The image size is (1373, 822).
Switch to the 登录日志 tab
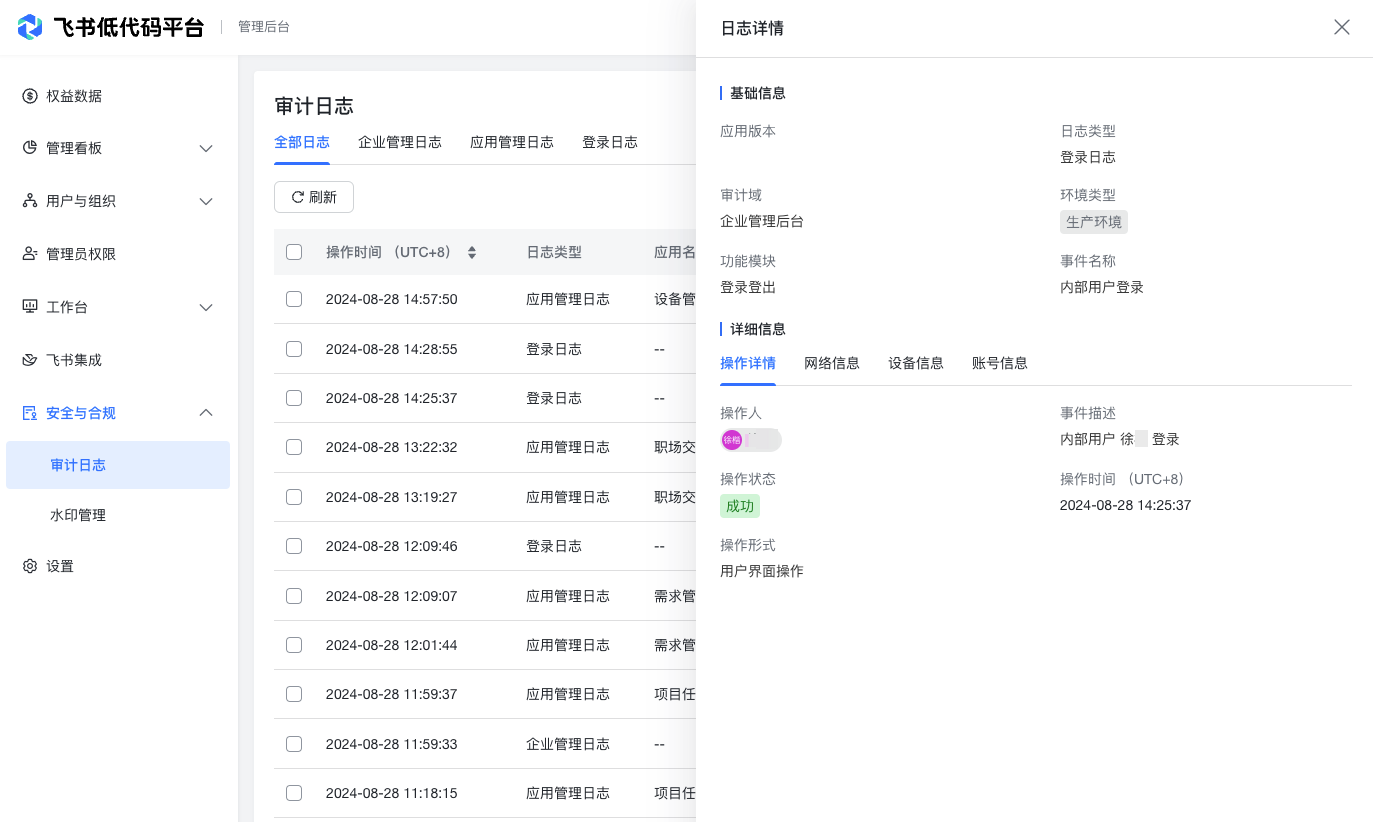coord(610,142)
